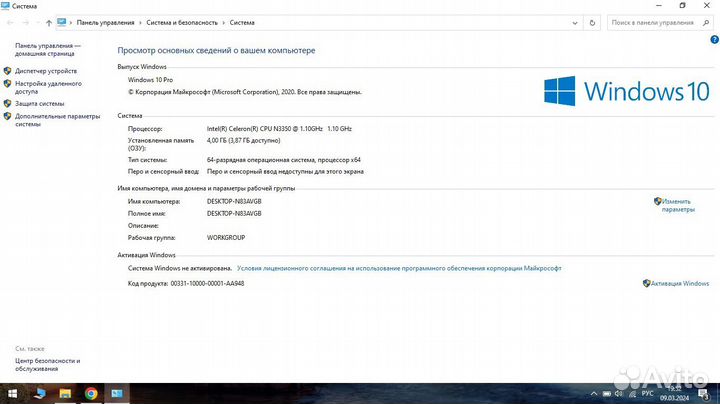Screen dimensions: 720x404
Task: Check the battery status tray icon
Action: point(607,394)
